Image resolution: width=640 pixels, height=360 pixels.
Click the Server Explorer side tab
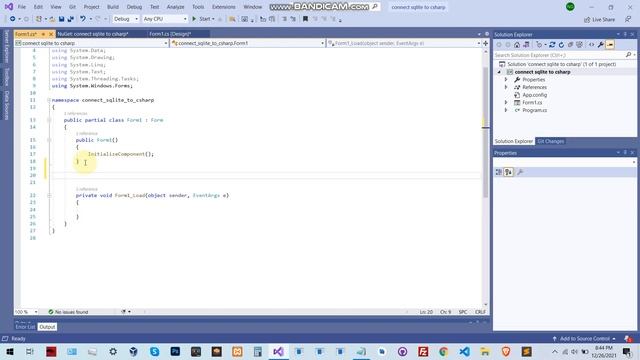pyautogui.click(x=7, y=47)
